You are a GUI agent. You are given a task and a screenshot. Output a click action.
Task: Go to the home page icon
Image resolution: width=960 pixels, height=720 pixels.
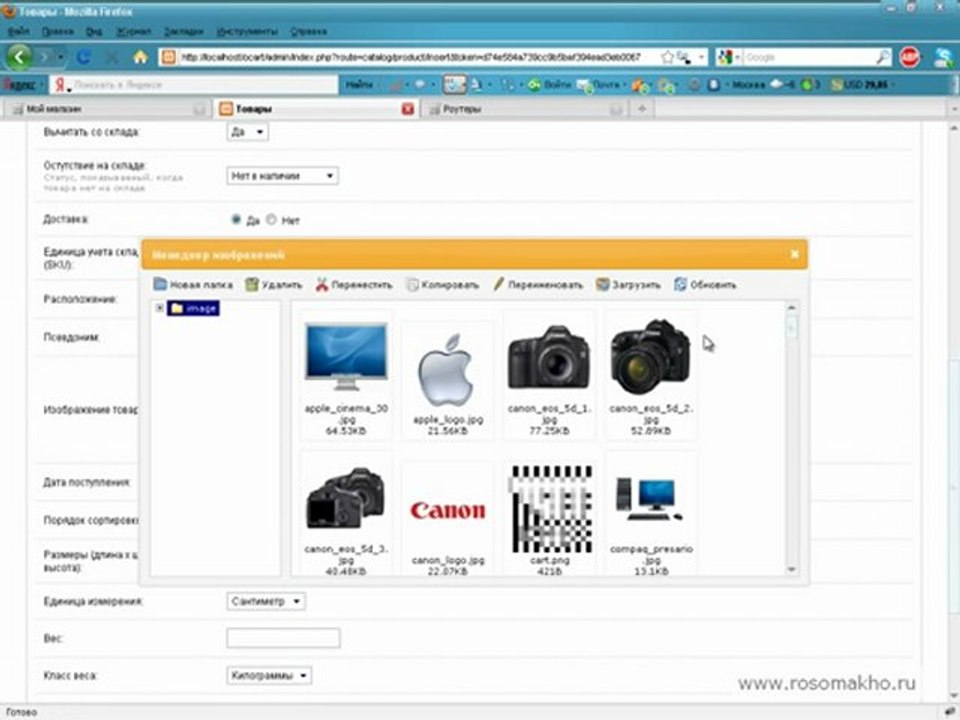point(140,58)
